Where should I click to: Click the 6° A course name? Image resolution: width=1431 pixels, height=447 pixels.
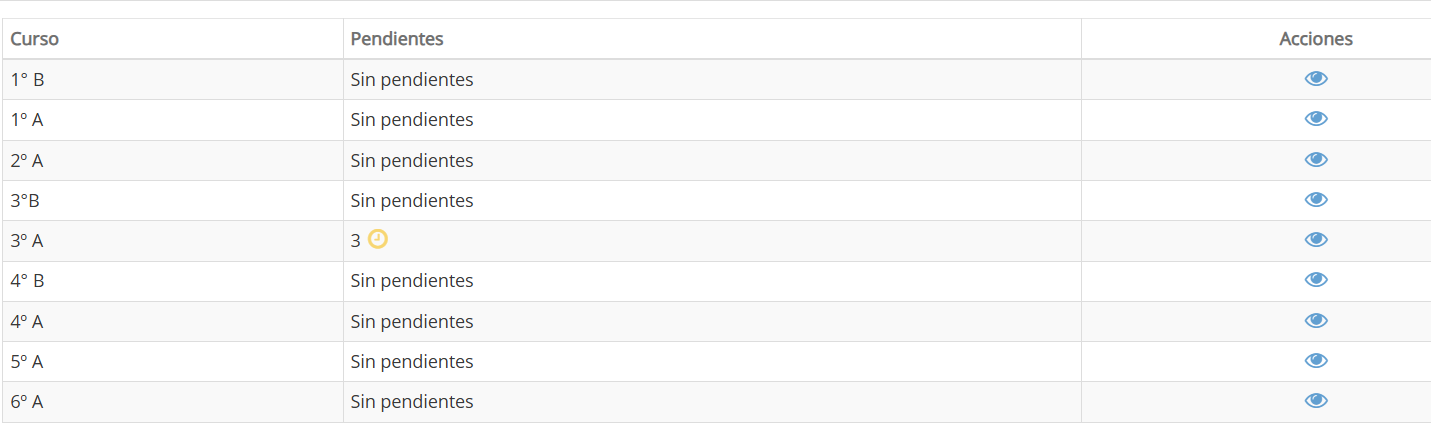pos(27,402)
